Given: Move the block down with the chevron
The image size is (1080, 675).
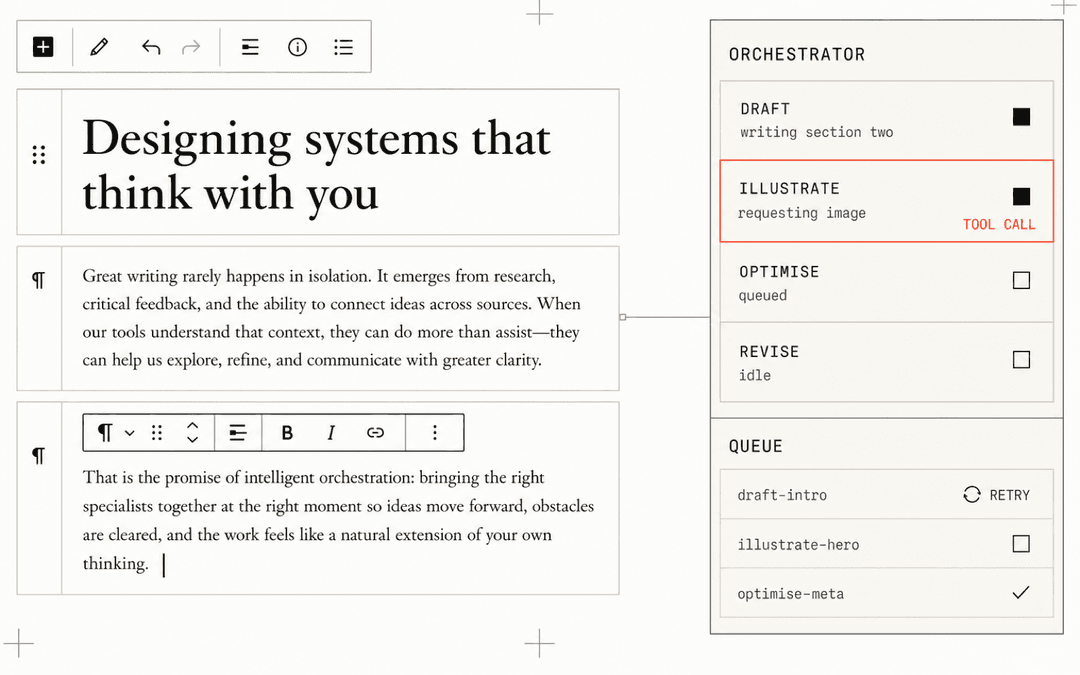Looking at the screenshot, I should coord(193,439).
